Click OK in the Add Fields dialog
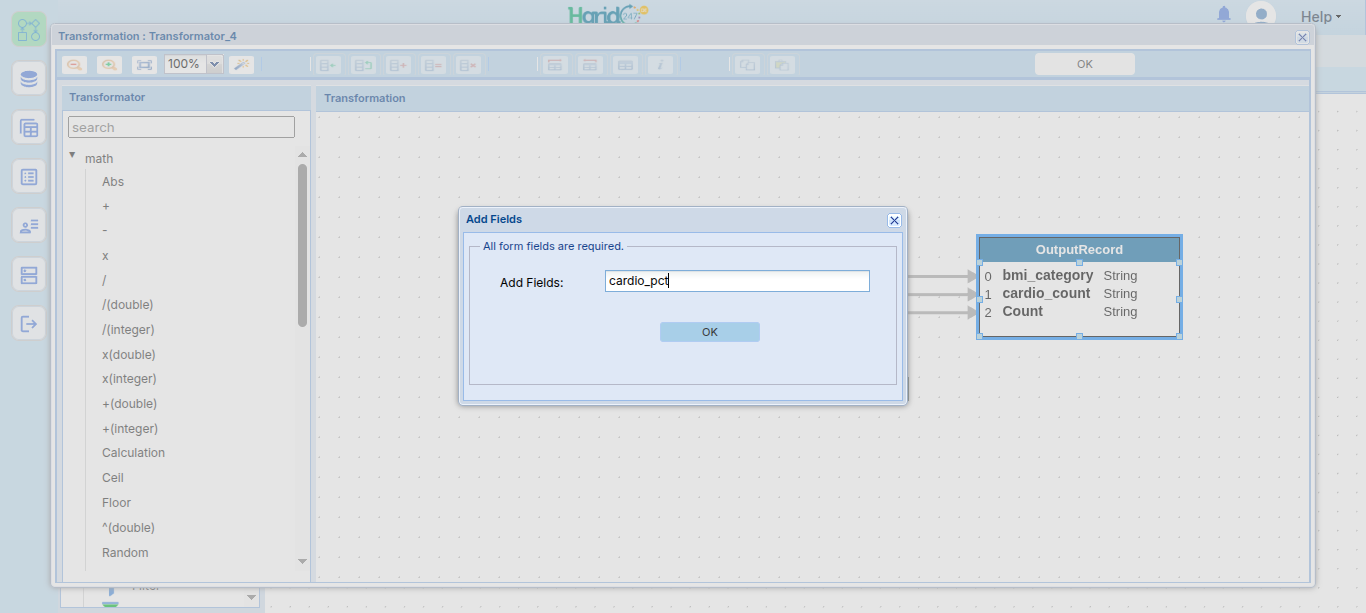This screenshot has height=613, width=1366. click(710, 332)
